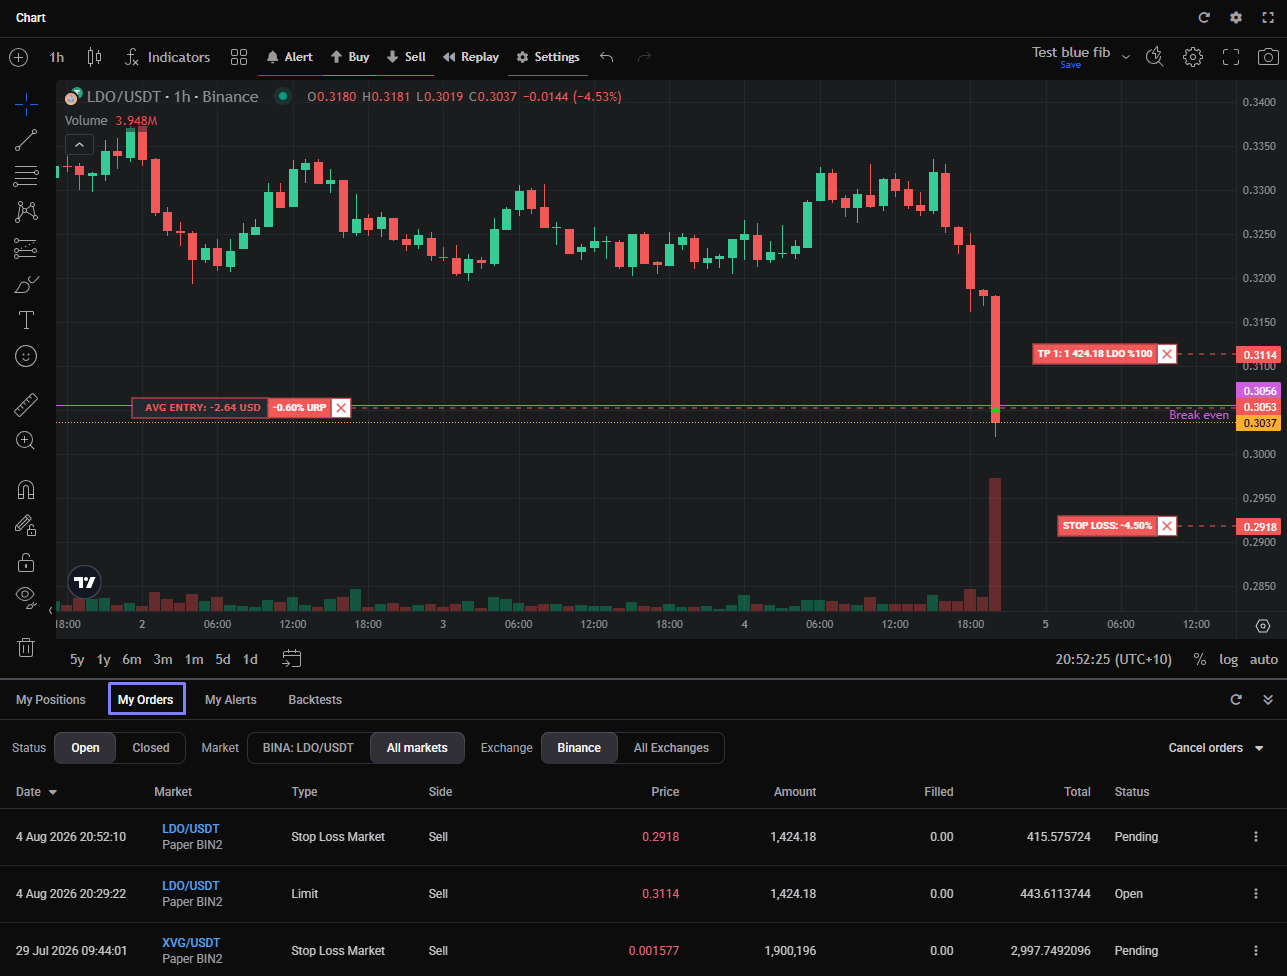Refresh the orders list
Screen dimensions: 1287x976
[1236, 700]
